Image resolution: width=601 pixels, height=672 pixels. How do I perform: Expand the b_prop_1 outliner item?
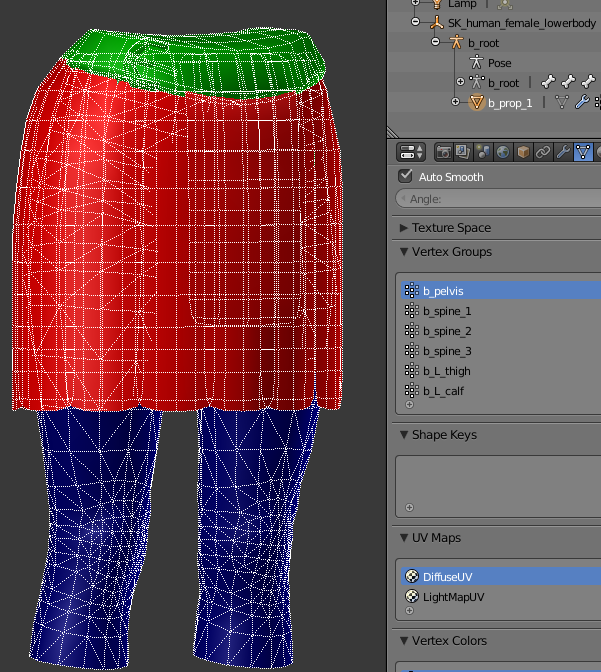pyautogui.click(x=456, y=102)
